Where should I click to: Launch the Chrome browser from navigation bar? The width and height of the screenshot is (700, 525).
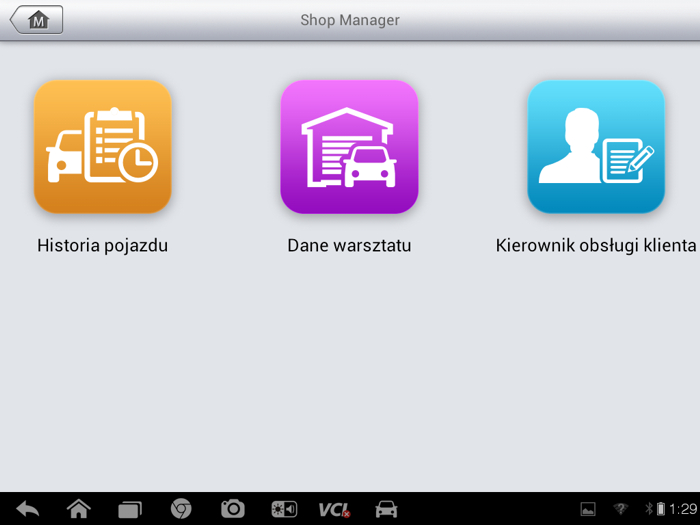click(x=181, y=509)
